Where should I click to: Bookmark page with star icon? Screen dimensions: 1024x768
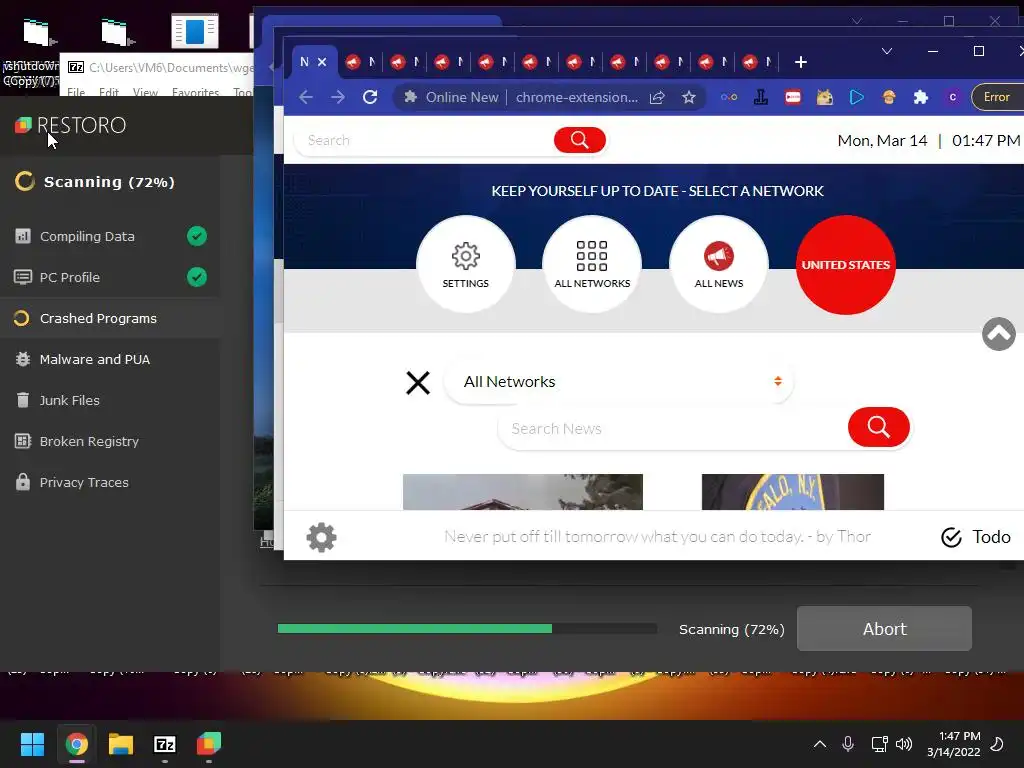click(689, 97)
